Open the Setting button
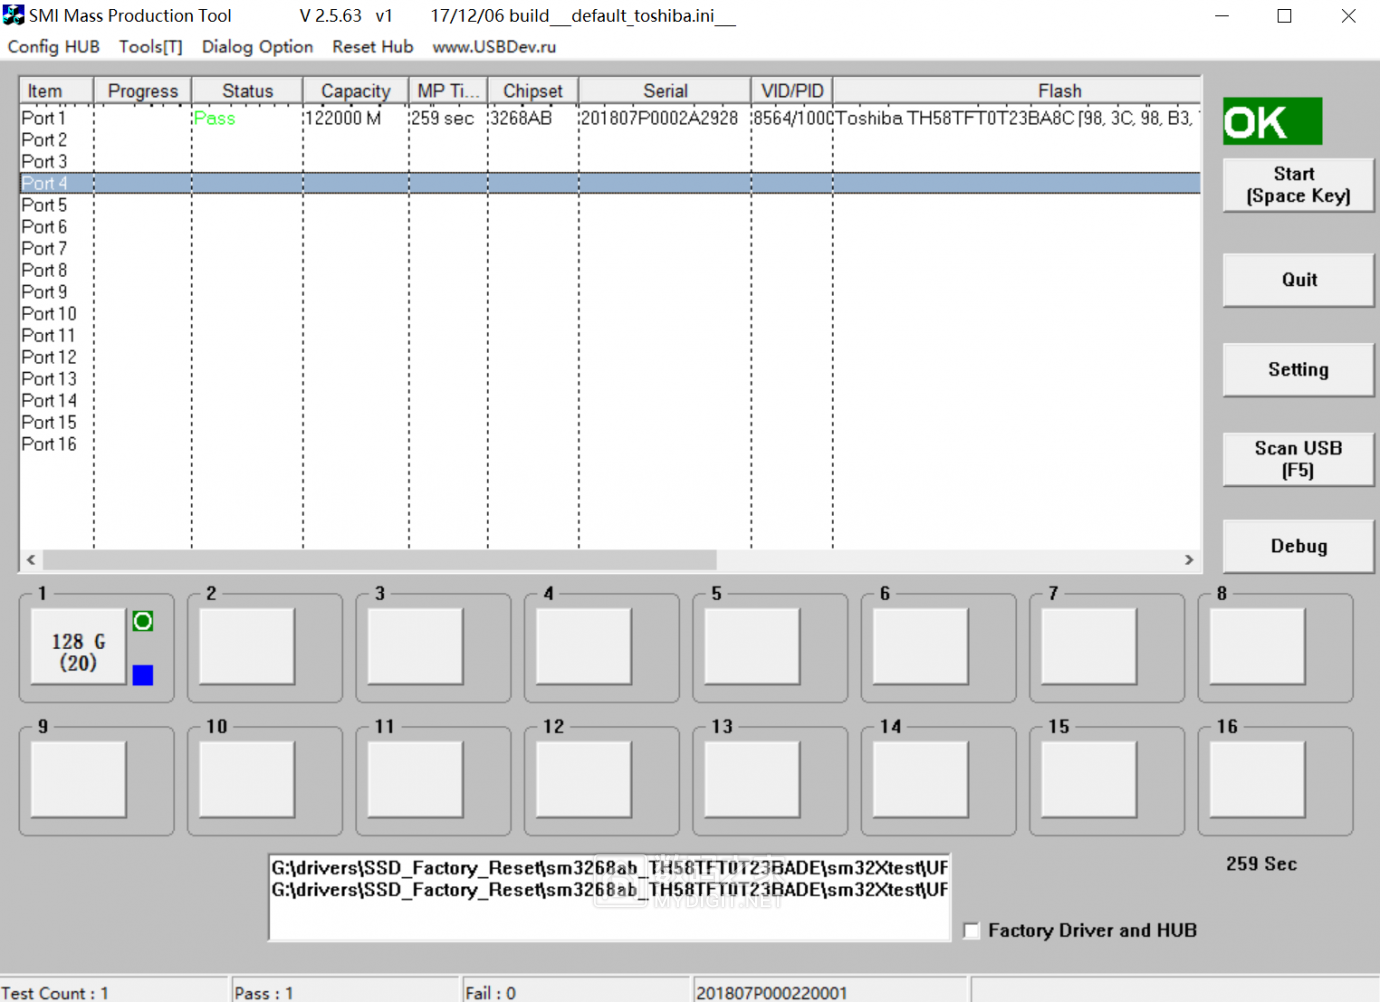This screenshot has width=1380, height=1002. [1298, 370]
